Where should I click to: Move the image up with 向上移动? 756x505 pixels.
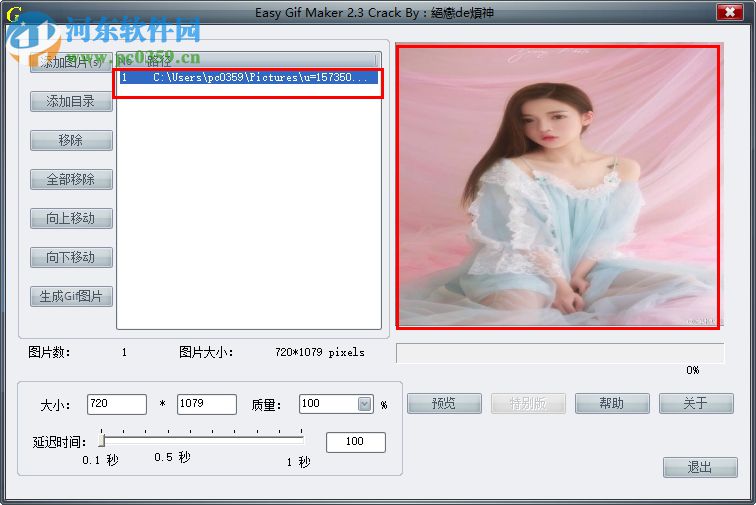click(71, 218)
